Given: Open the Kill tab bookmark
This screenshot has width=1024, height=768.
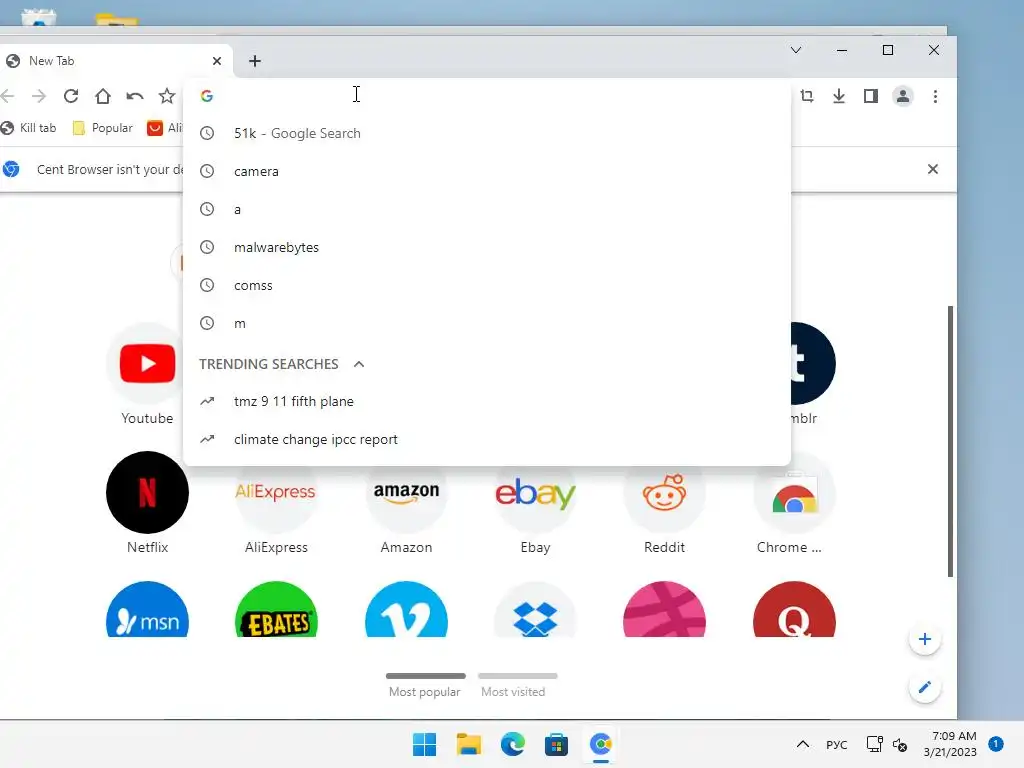Looking at the screenshot, I should point(29,128).
